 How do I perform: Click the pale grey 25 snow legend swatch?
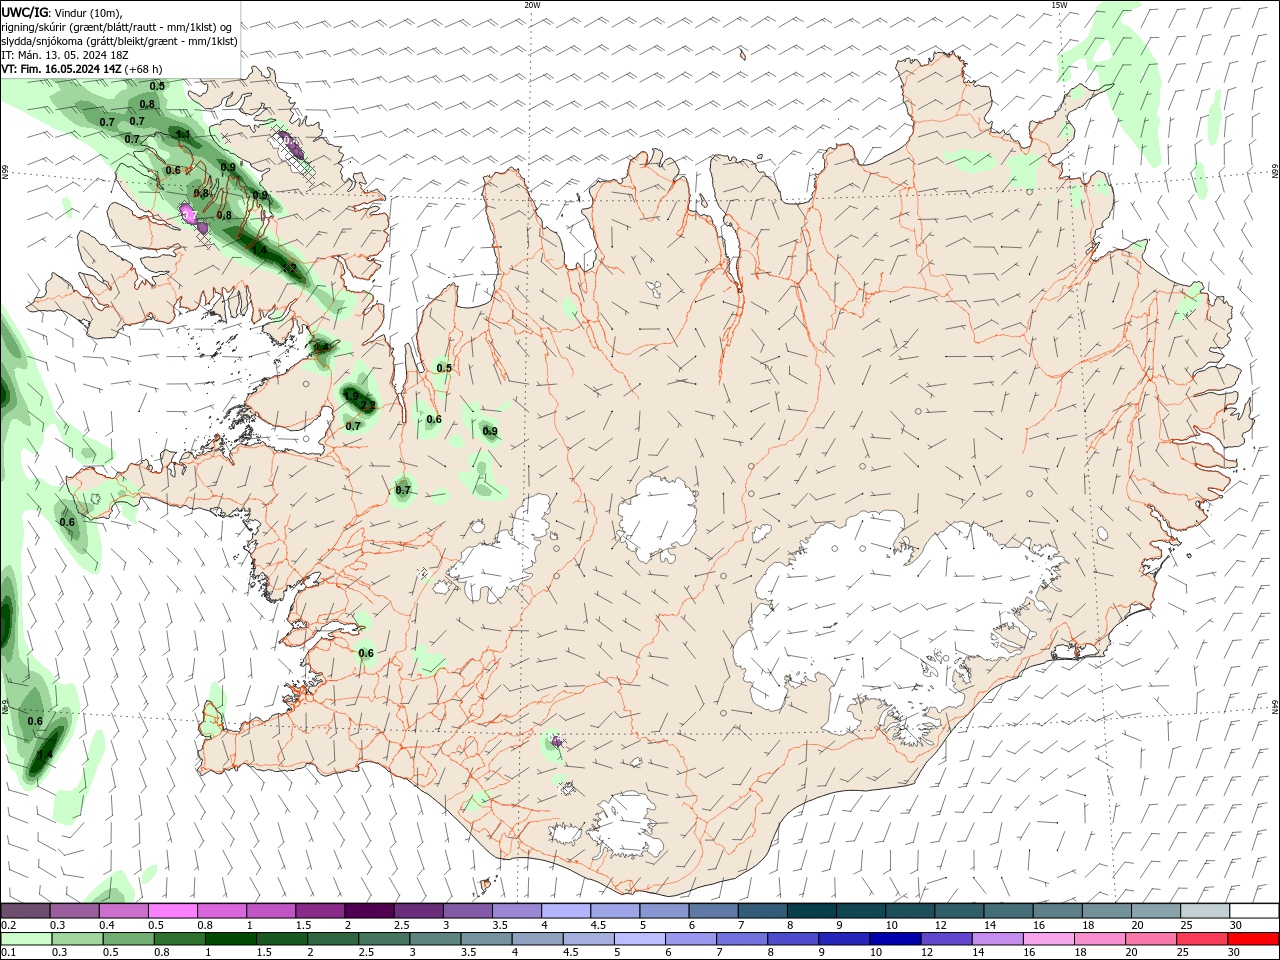pyautogui.click(x=1204, y=911)
